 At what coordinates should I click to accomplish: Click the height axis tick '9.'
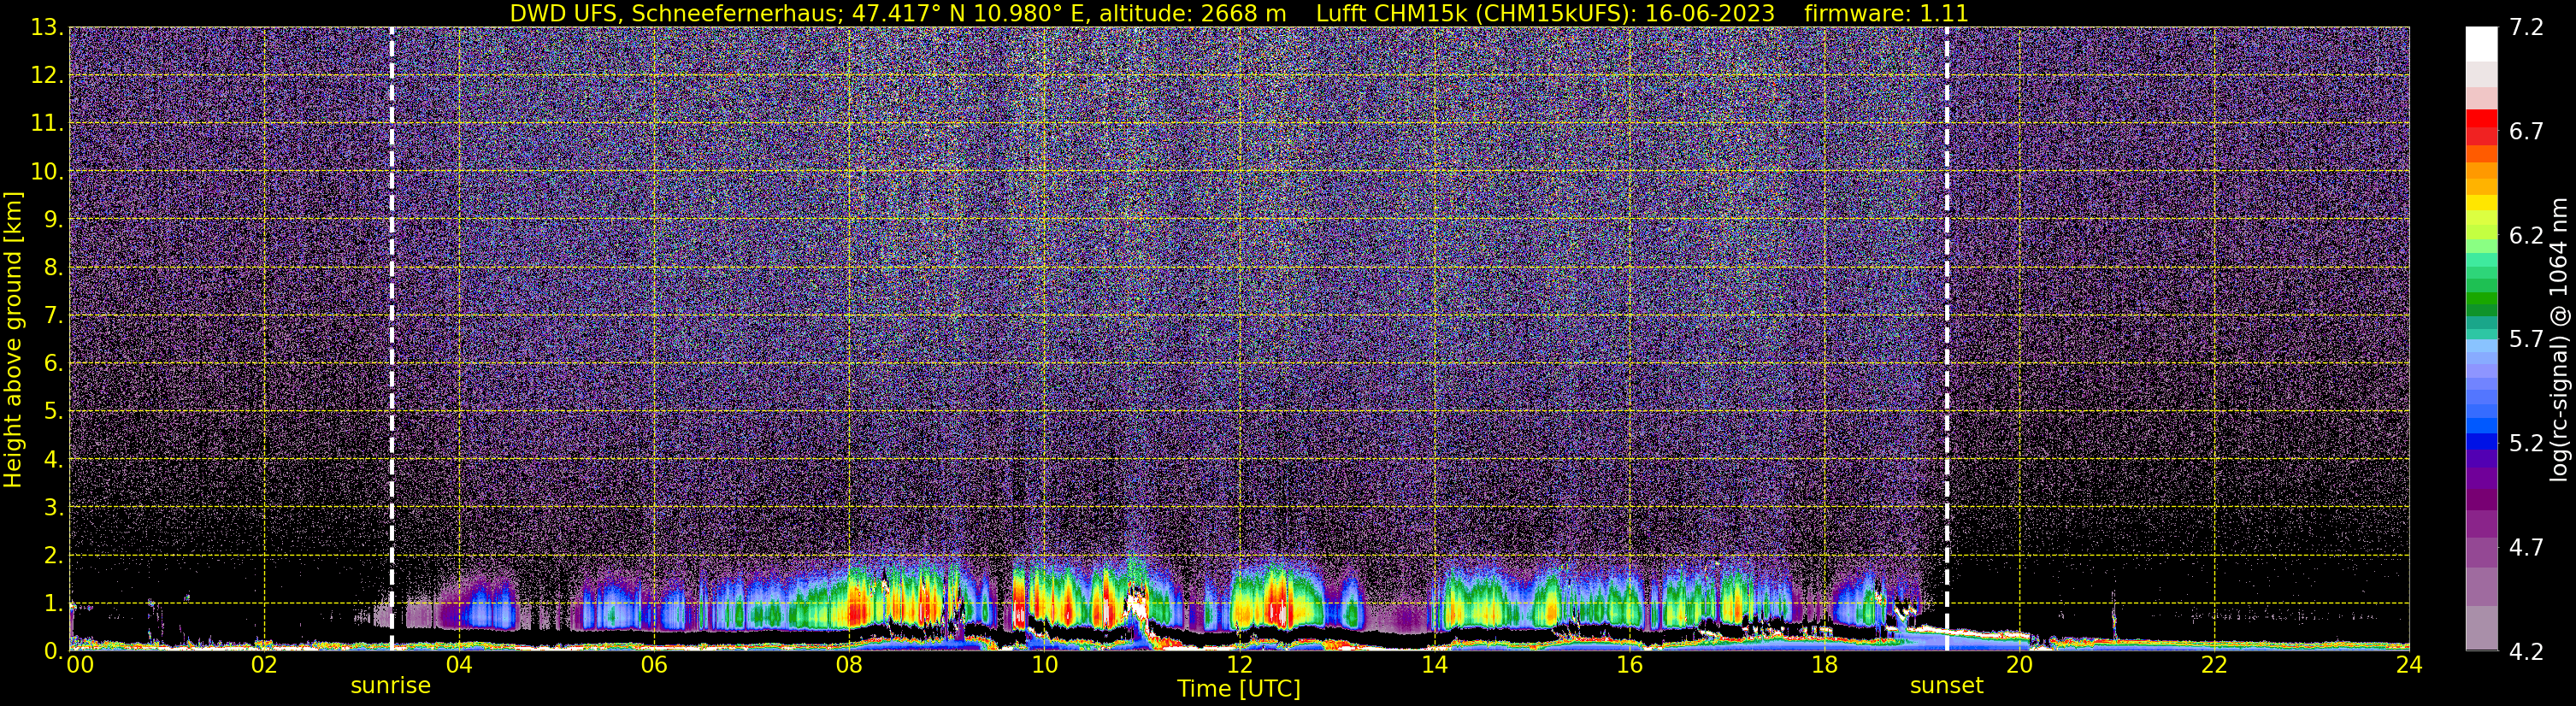(x=54, y=220)
